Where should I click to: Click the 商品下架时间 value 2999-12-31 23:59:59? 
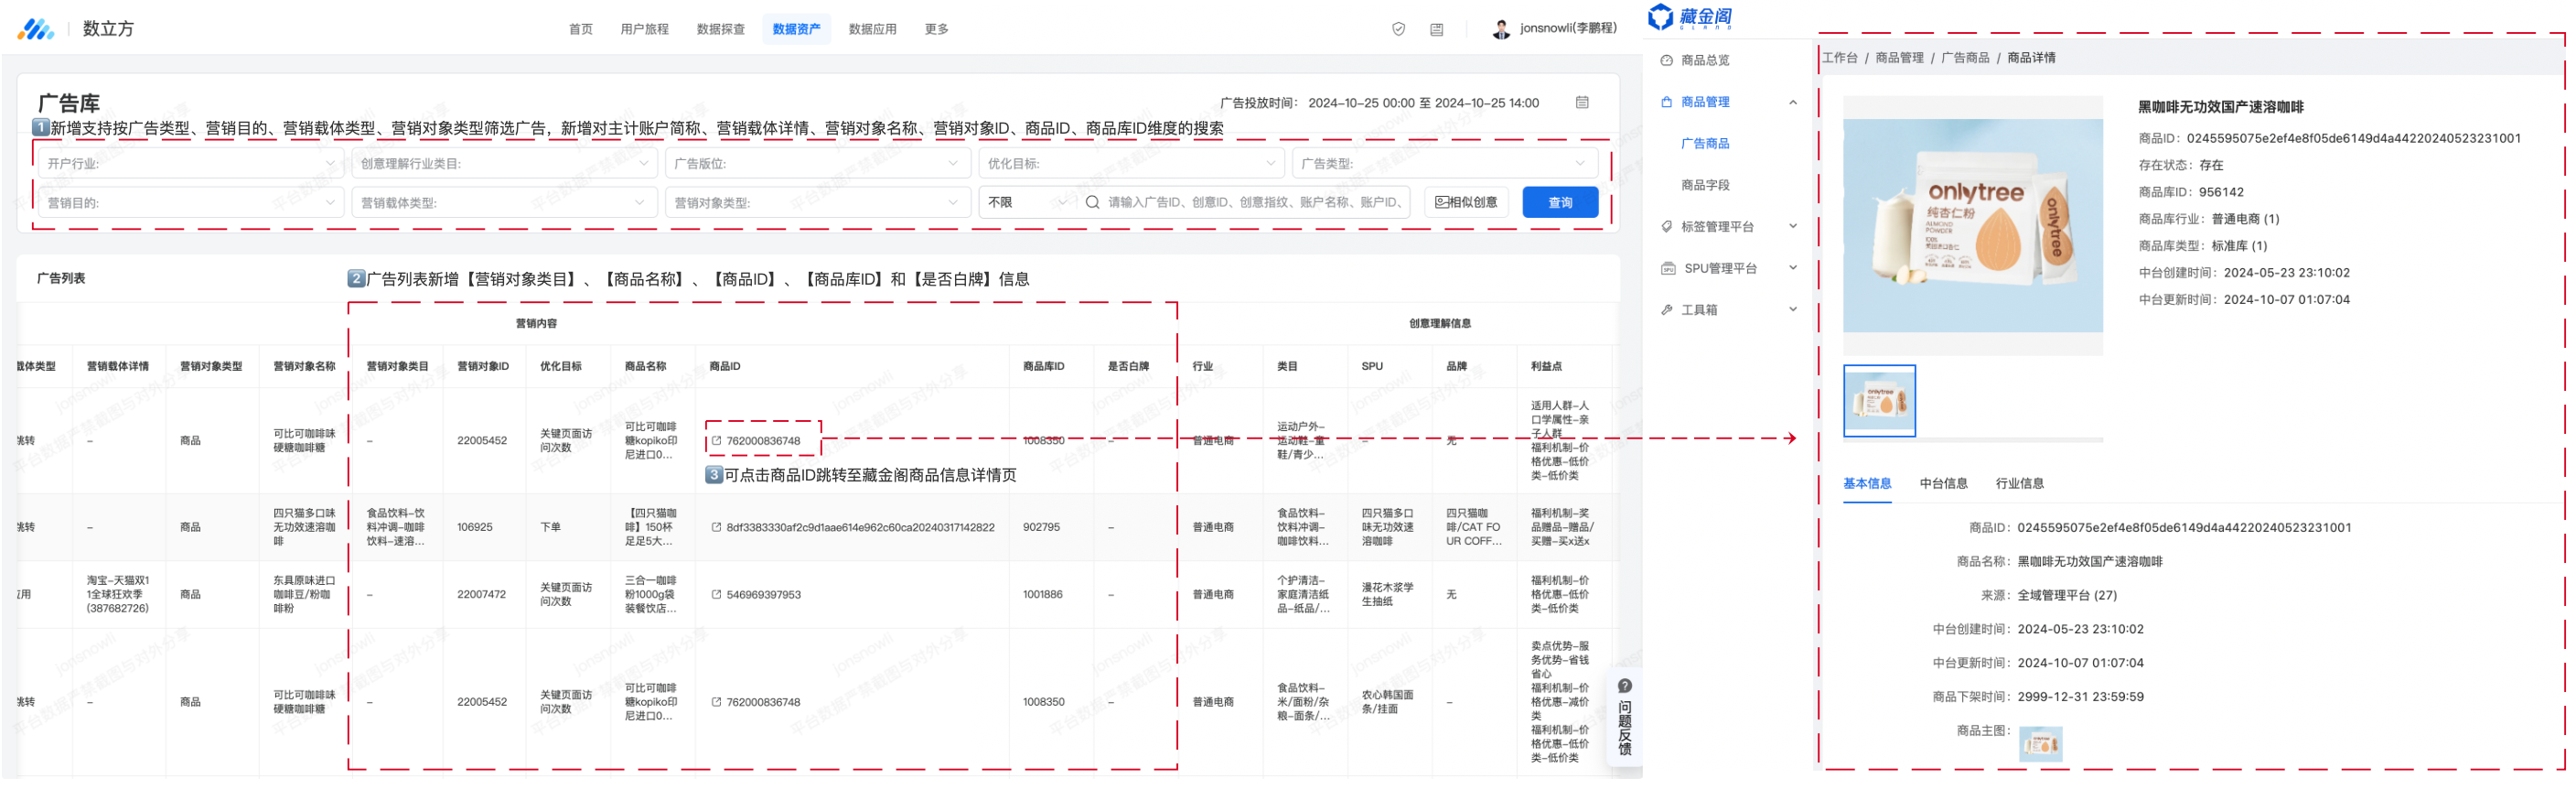(x=2079, y=697)
